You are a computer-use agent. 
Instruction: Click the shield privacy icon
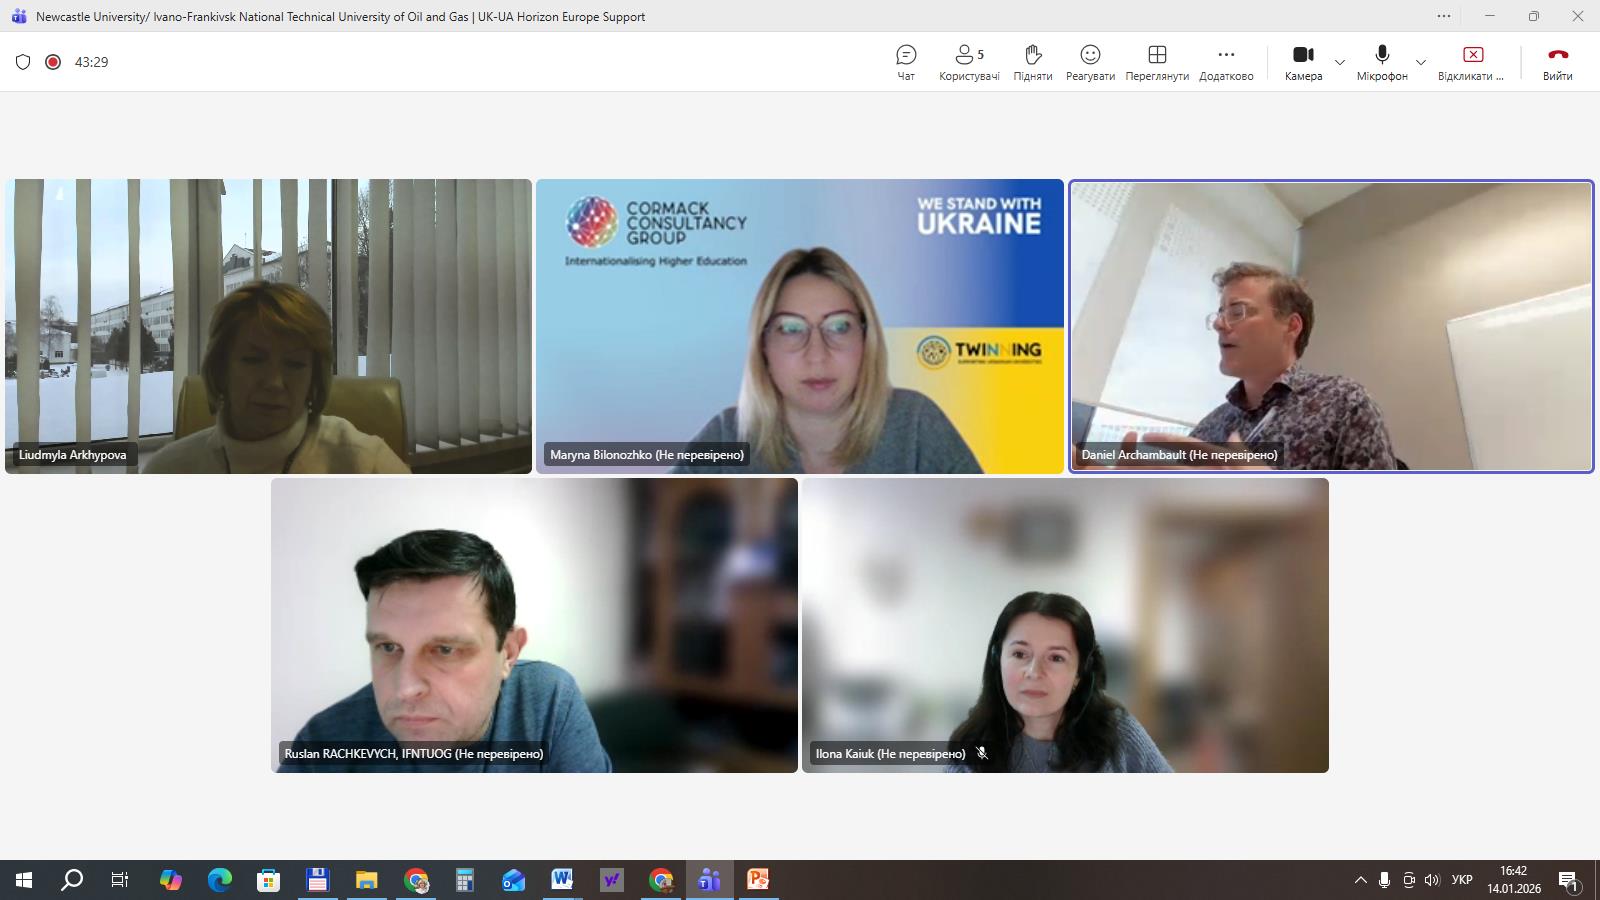23,62
